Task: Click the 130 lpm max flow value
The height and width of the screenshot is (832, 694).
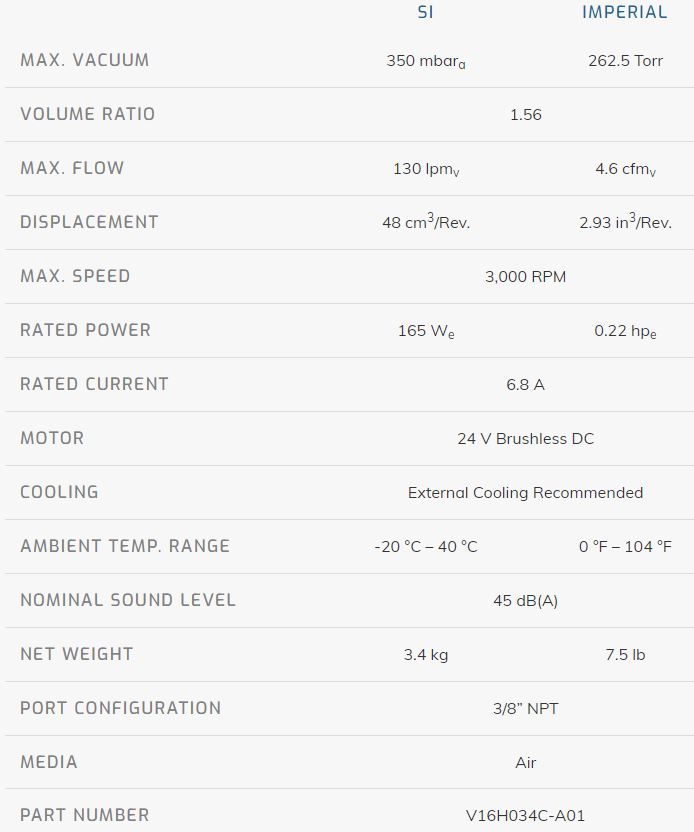Action: pos(426,169)
